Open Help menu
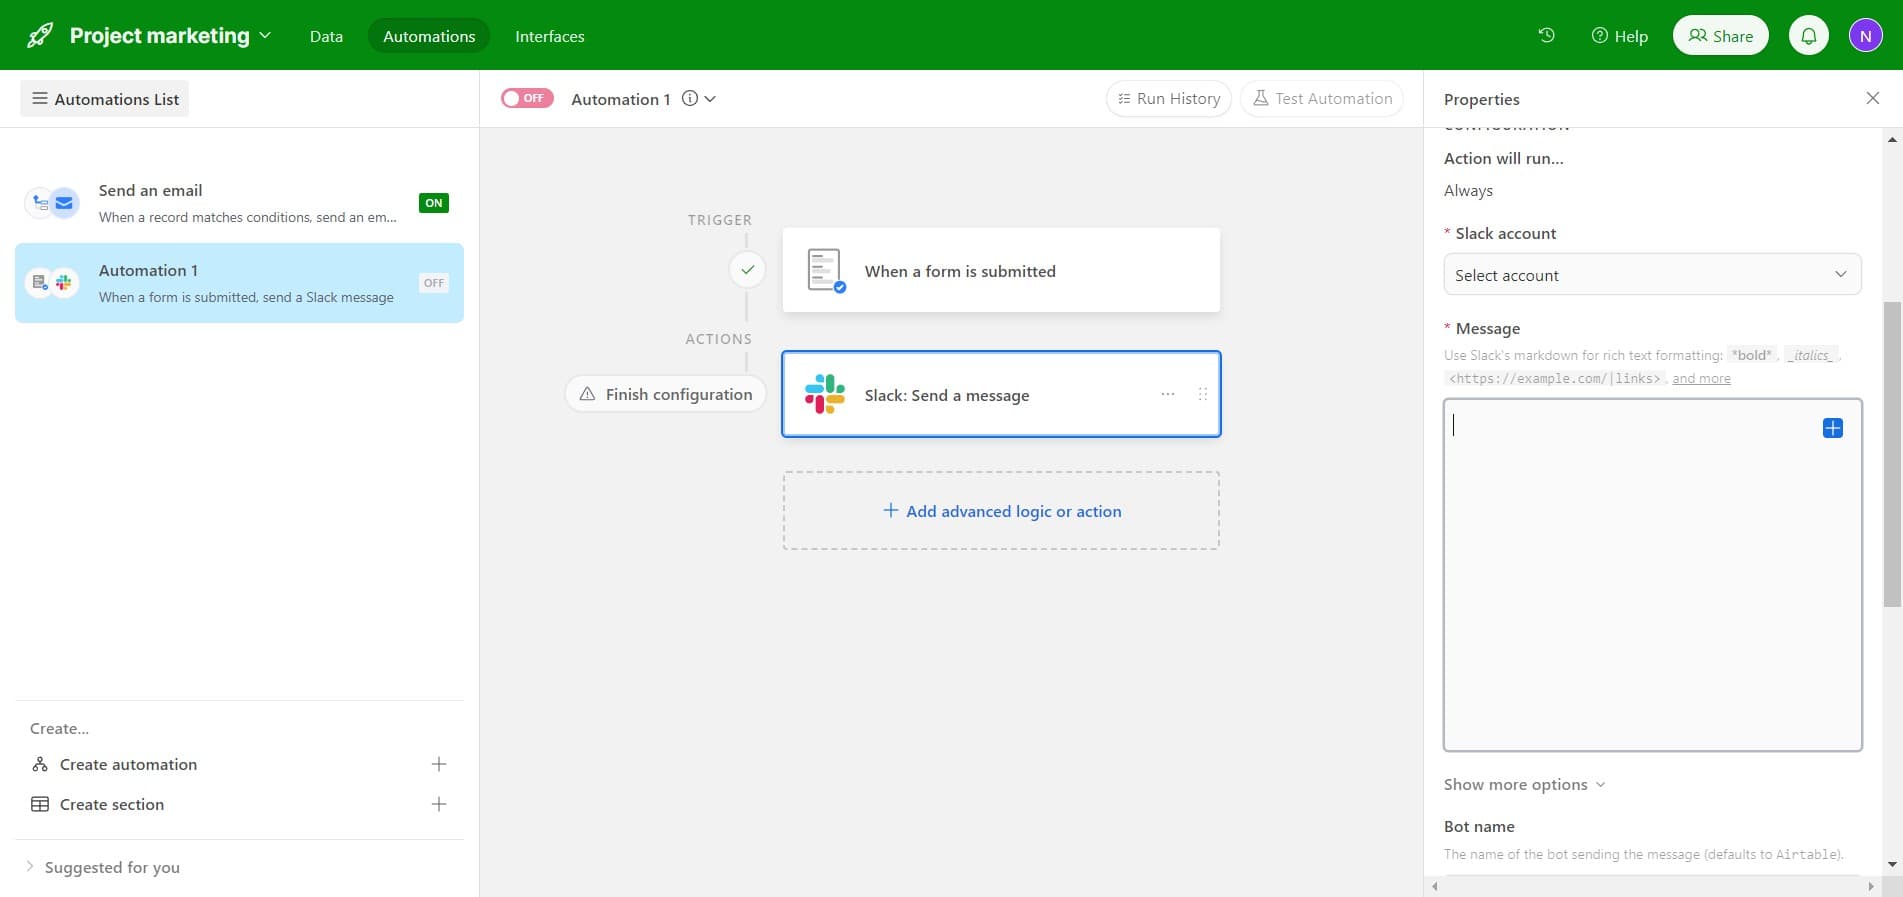 (1619, 36)
